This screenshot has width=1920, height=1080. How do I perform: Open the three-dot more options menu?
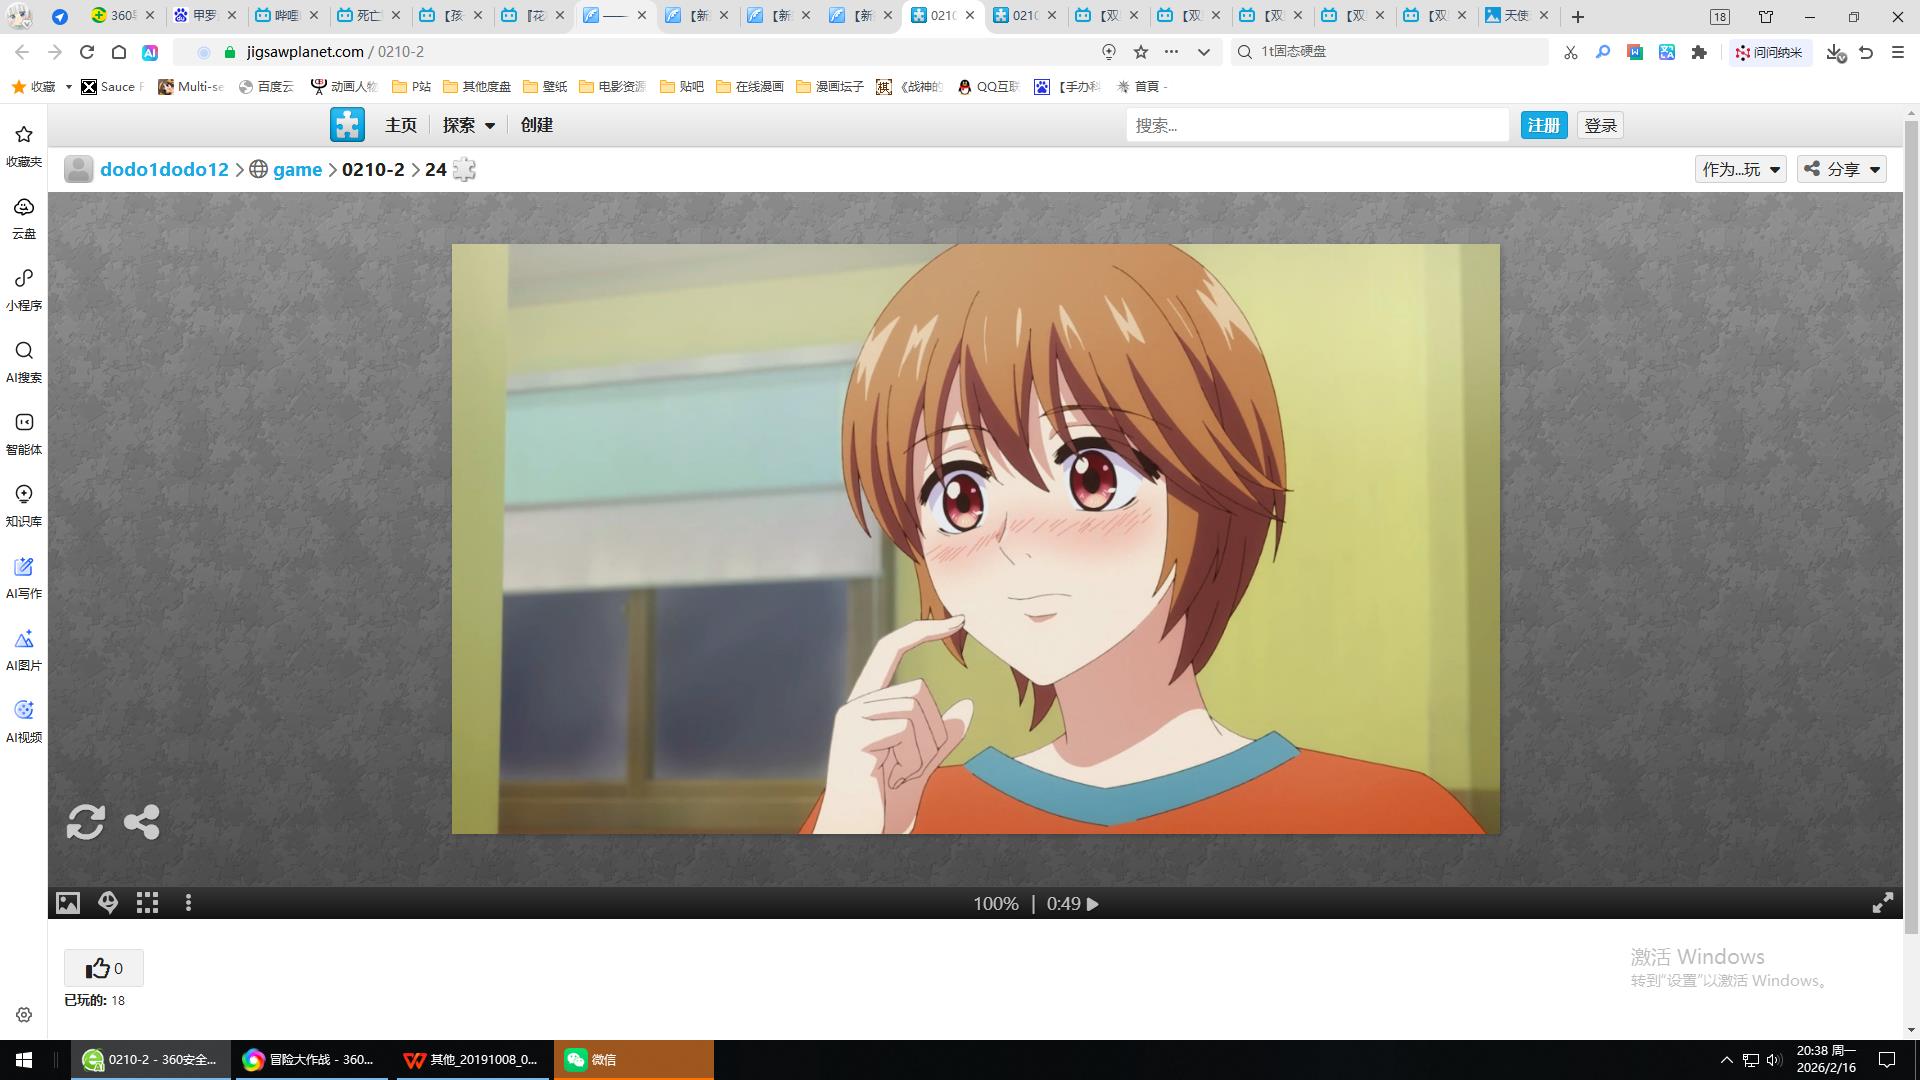(x=188, y=903)
